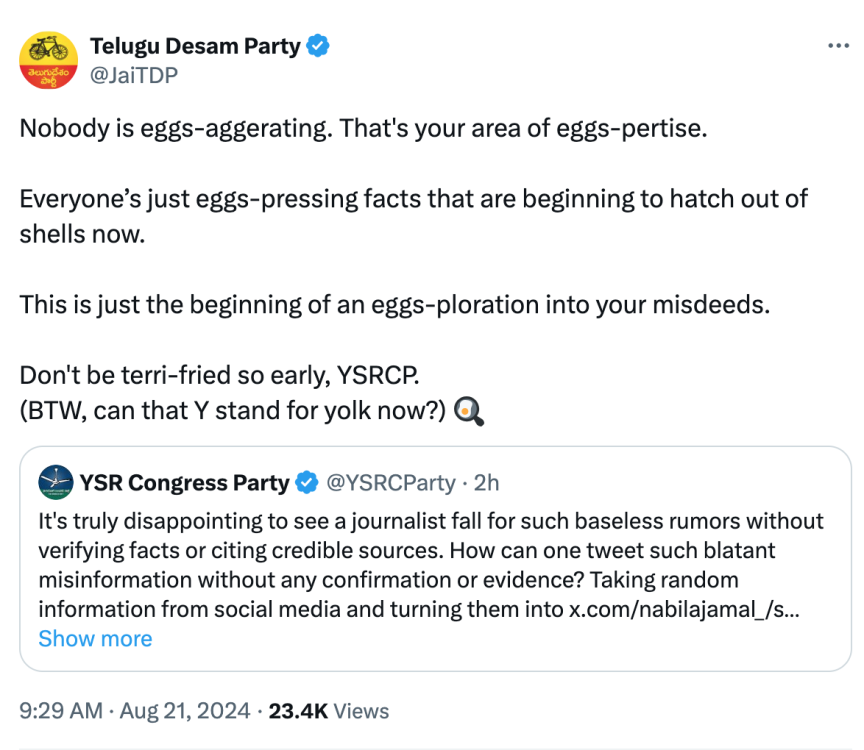Open the 9:29 AM · Aug 21, 2024 timestamp

(x=135, y=711)
